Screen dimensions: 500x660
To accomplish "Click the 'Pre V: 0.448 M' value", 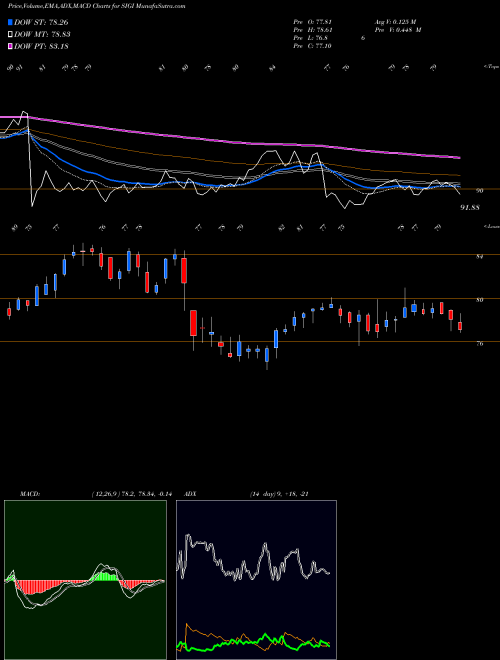I will pos(398,30).
